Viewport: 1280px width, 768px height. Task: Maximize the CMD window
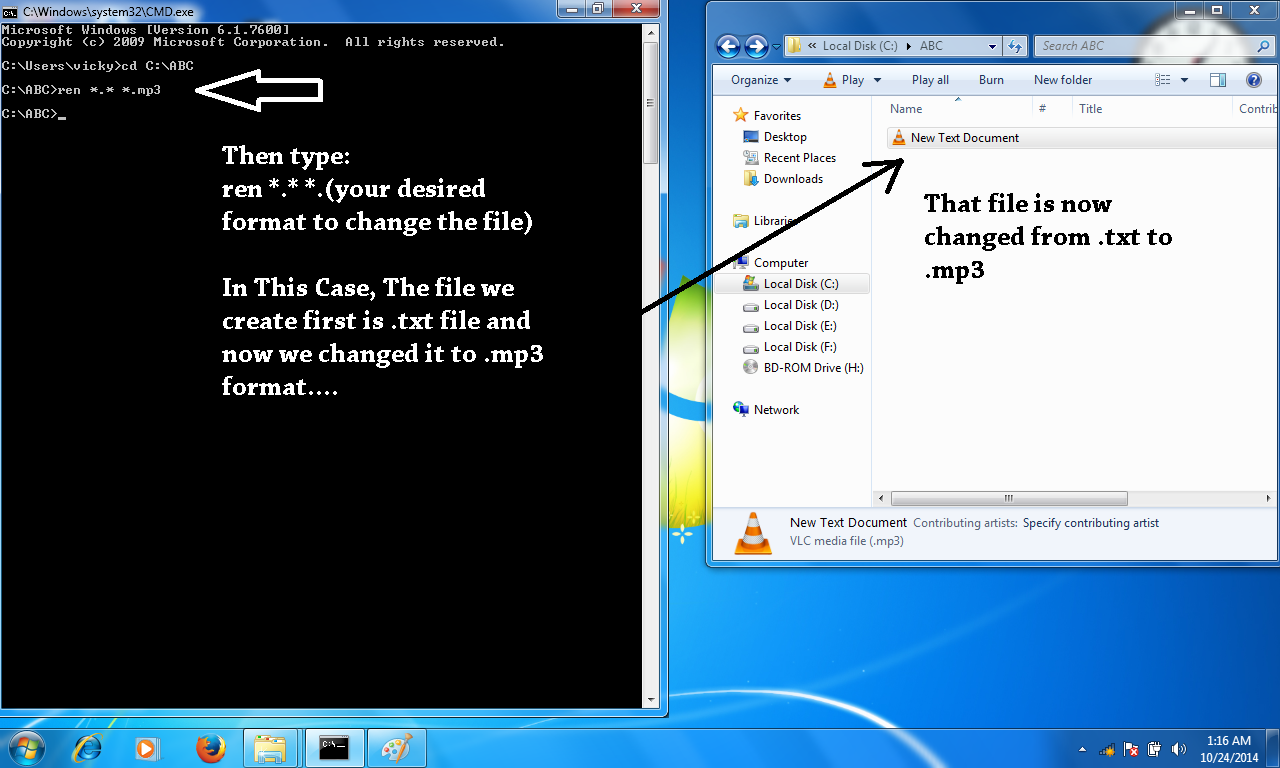coord(598,9)
